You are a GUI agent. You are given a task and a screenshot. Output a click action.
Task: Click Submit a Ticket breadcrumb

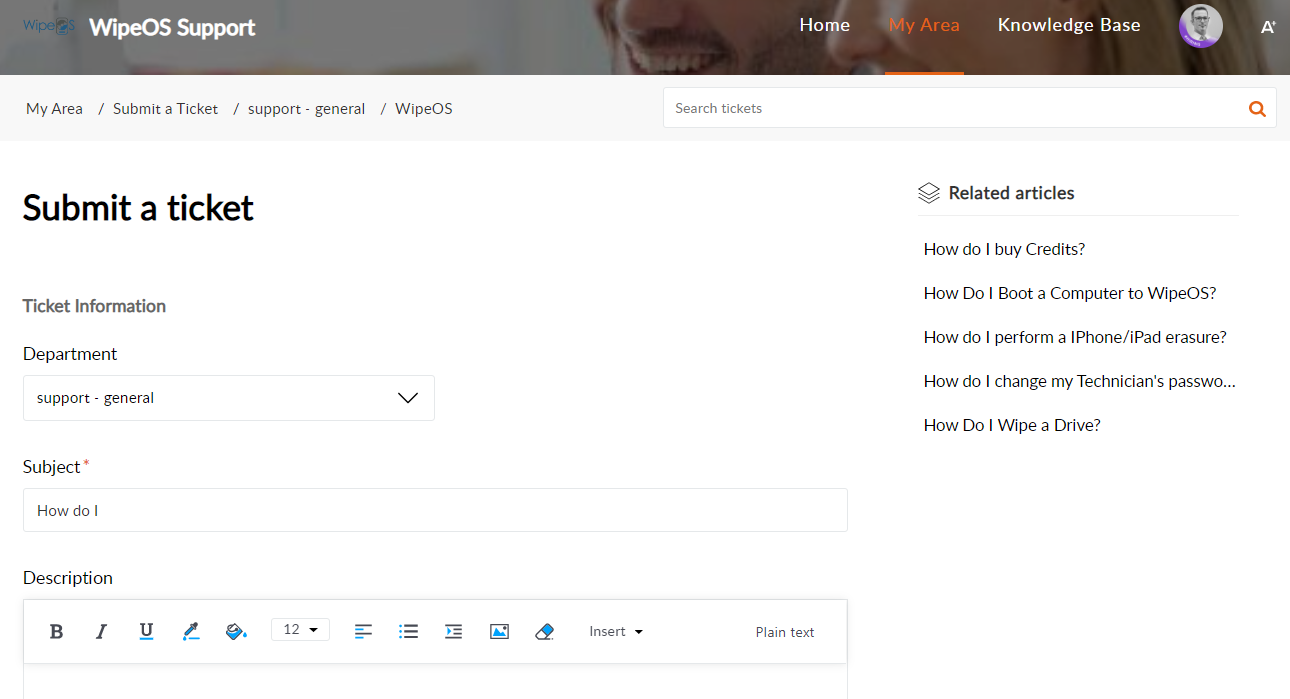pyautogui.click(x=165, y=108)
